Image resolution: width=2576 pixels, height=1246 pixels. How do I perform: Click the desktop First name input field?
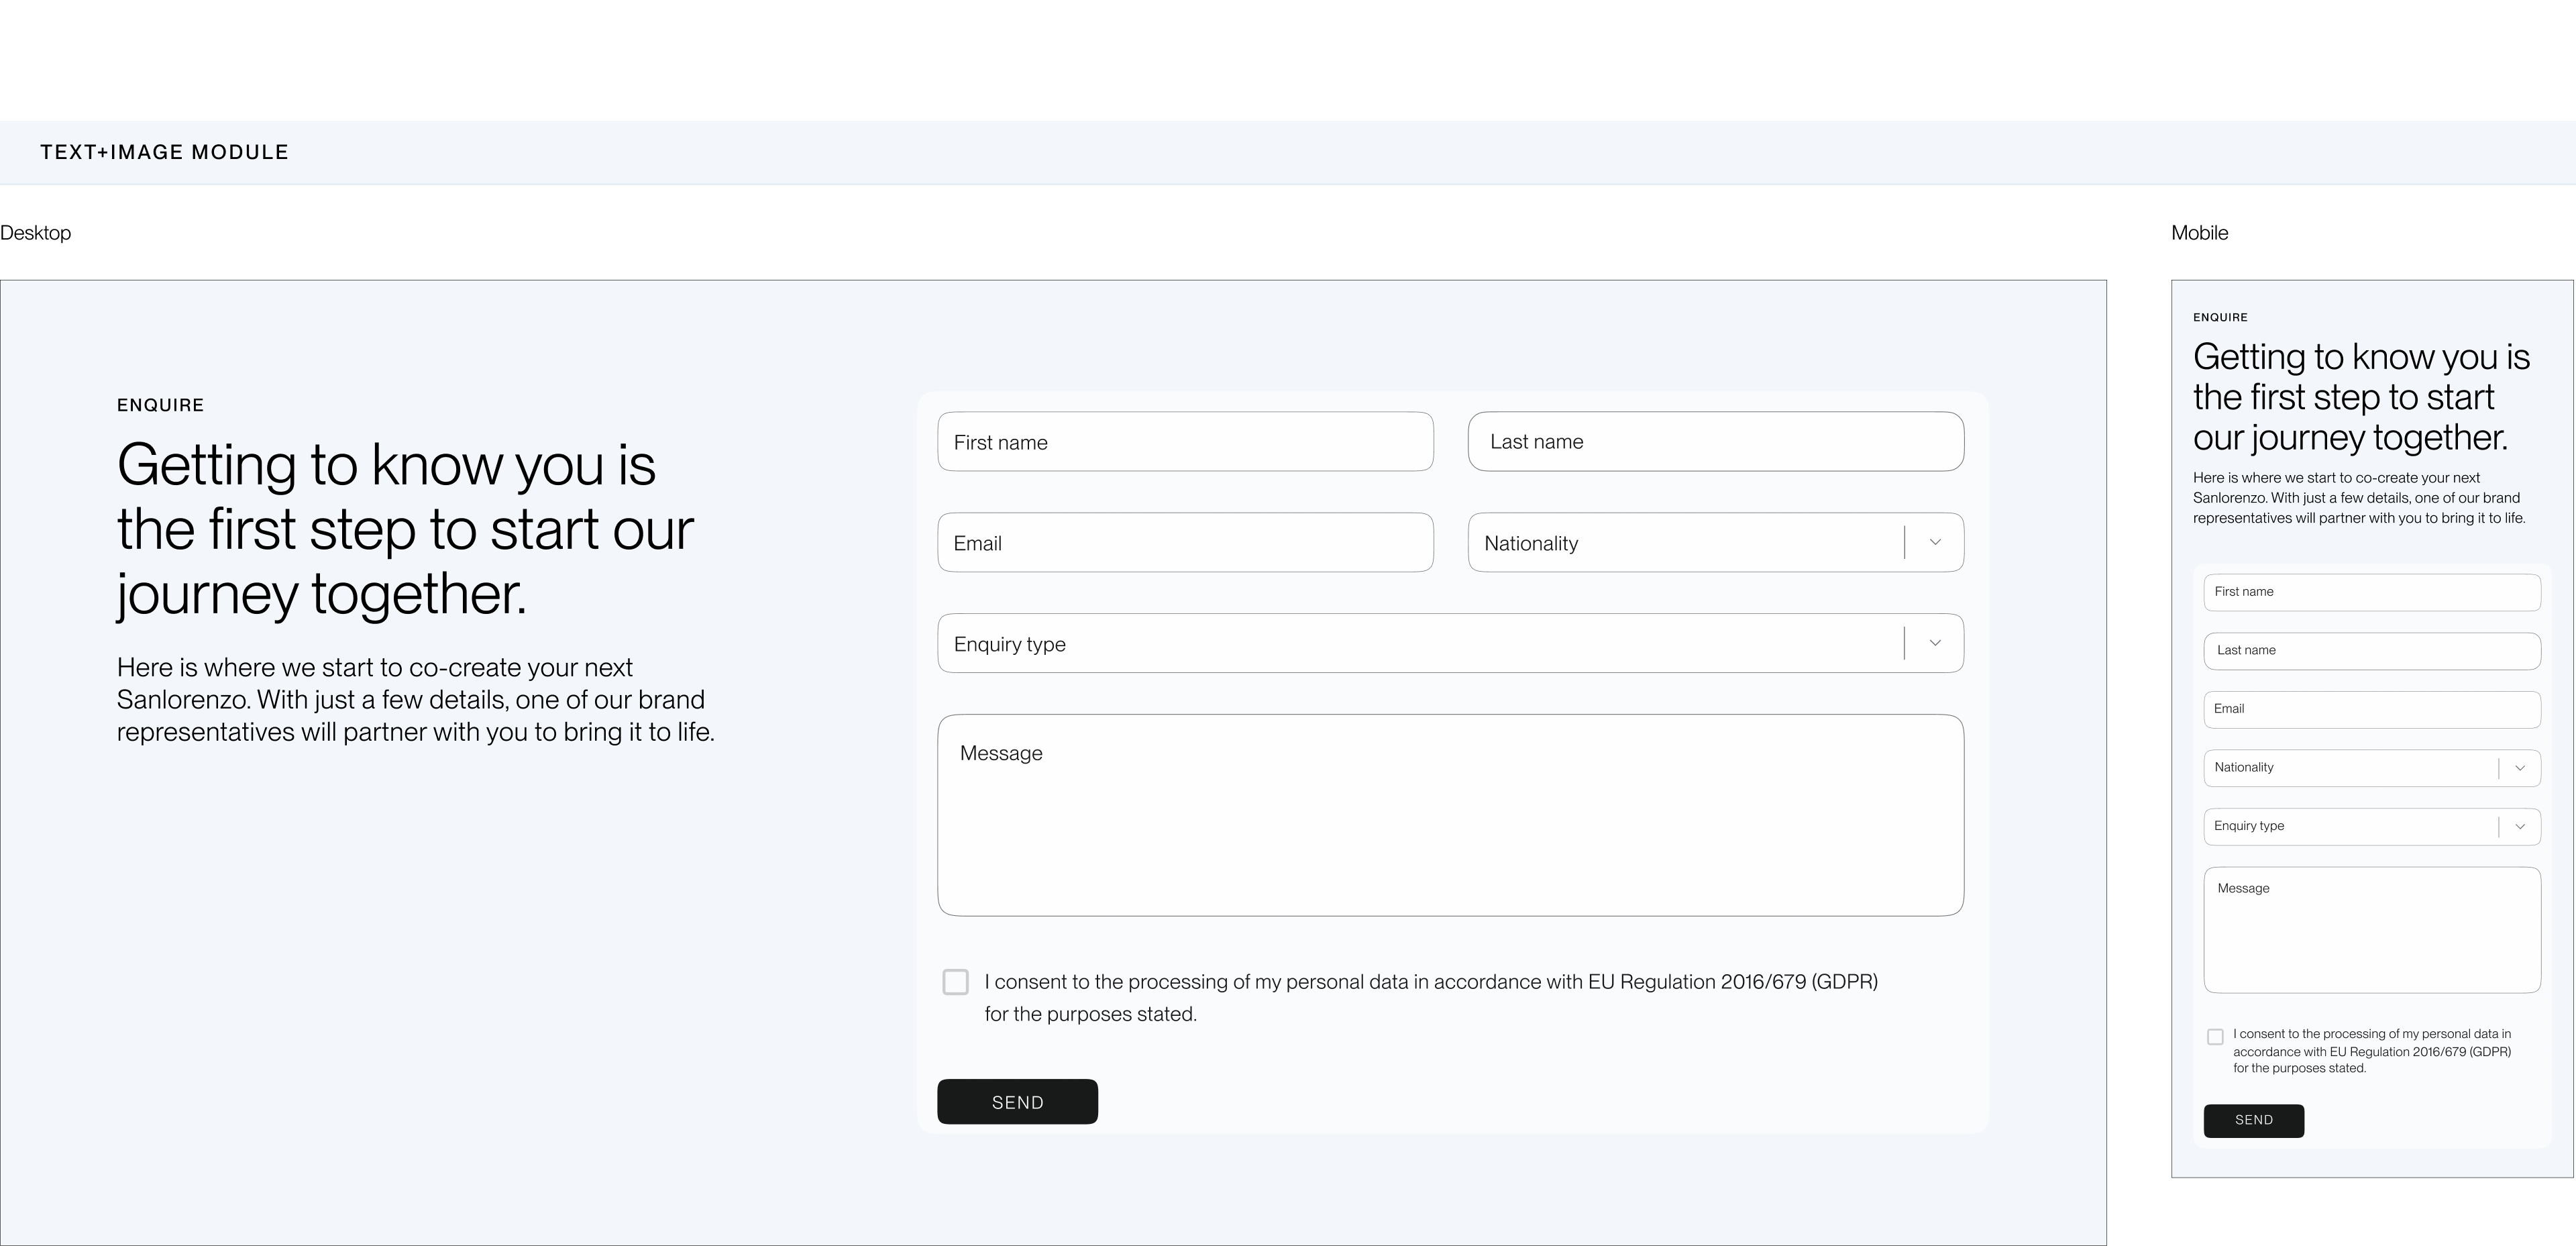coord(1185,441)
